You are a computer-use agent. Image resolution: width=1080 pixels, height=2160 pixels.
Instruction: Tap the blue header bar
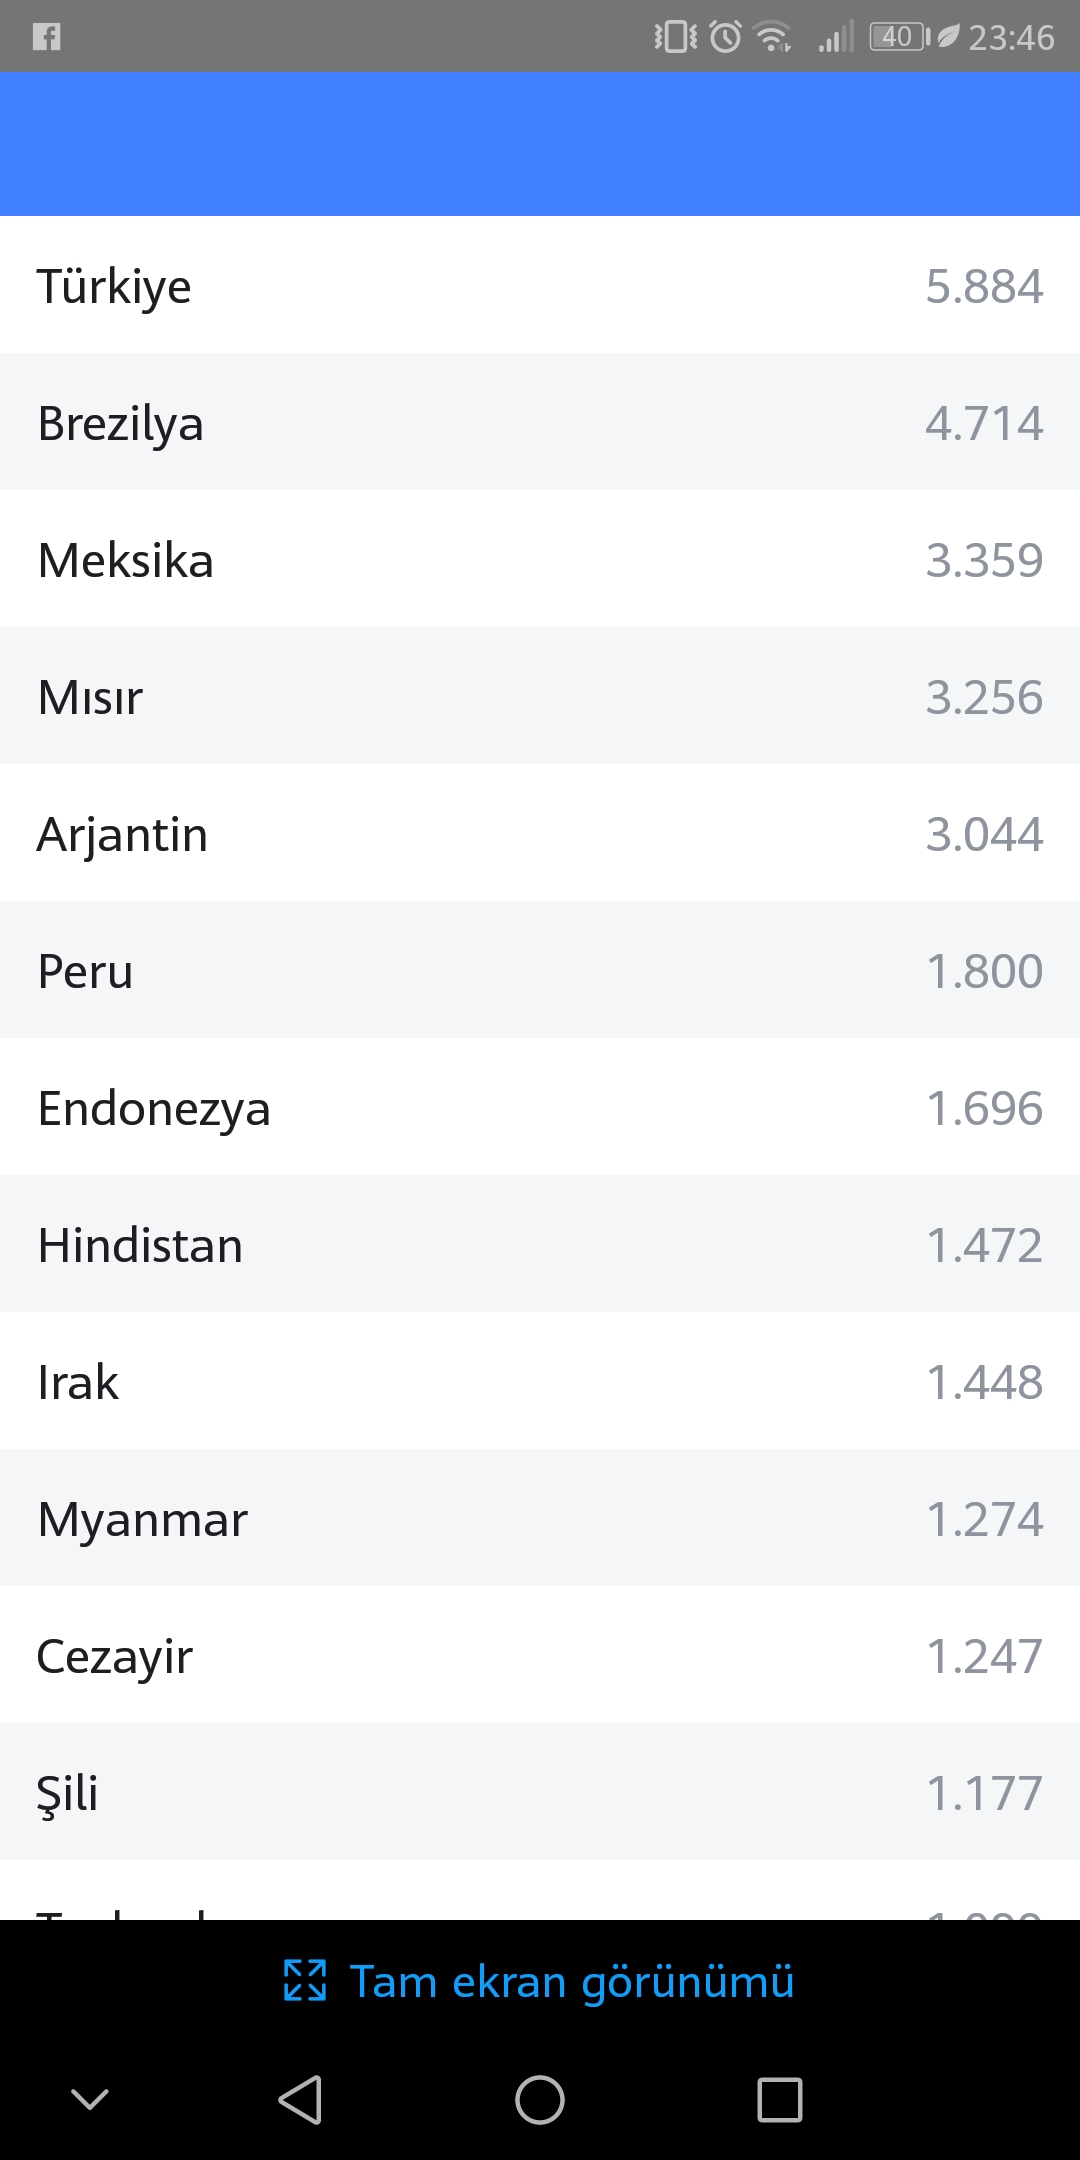click(540, 144)
